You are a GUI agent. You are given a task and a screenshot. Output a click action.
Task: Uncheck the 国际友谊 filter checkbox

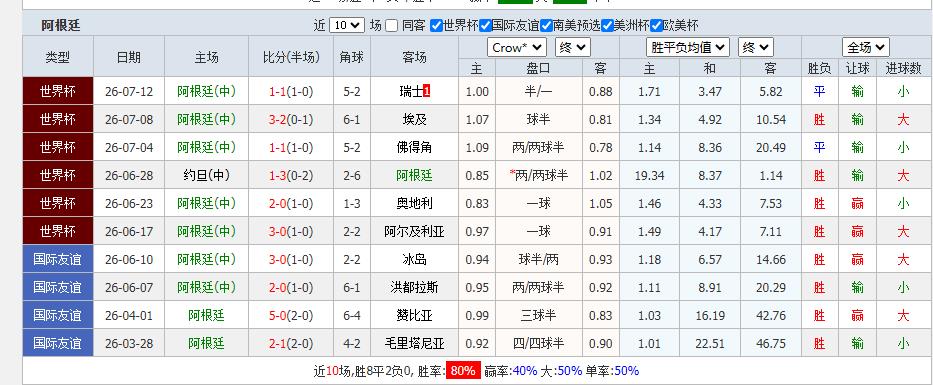(x=485, y=26)
